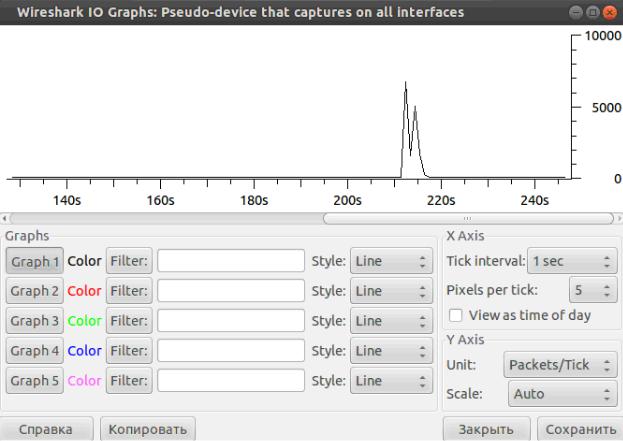Open the Pixels per tick dropdown

pyautogui.click(x=593, y=290)
